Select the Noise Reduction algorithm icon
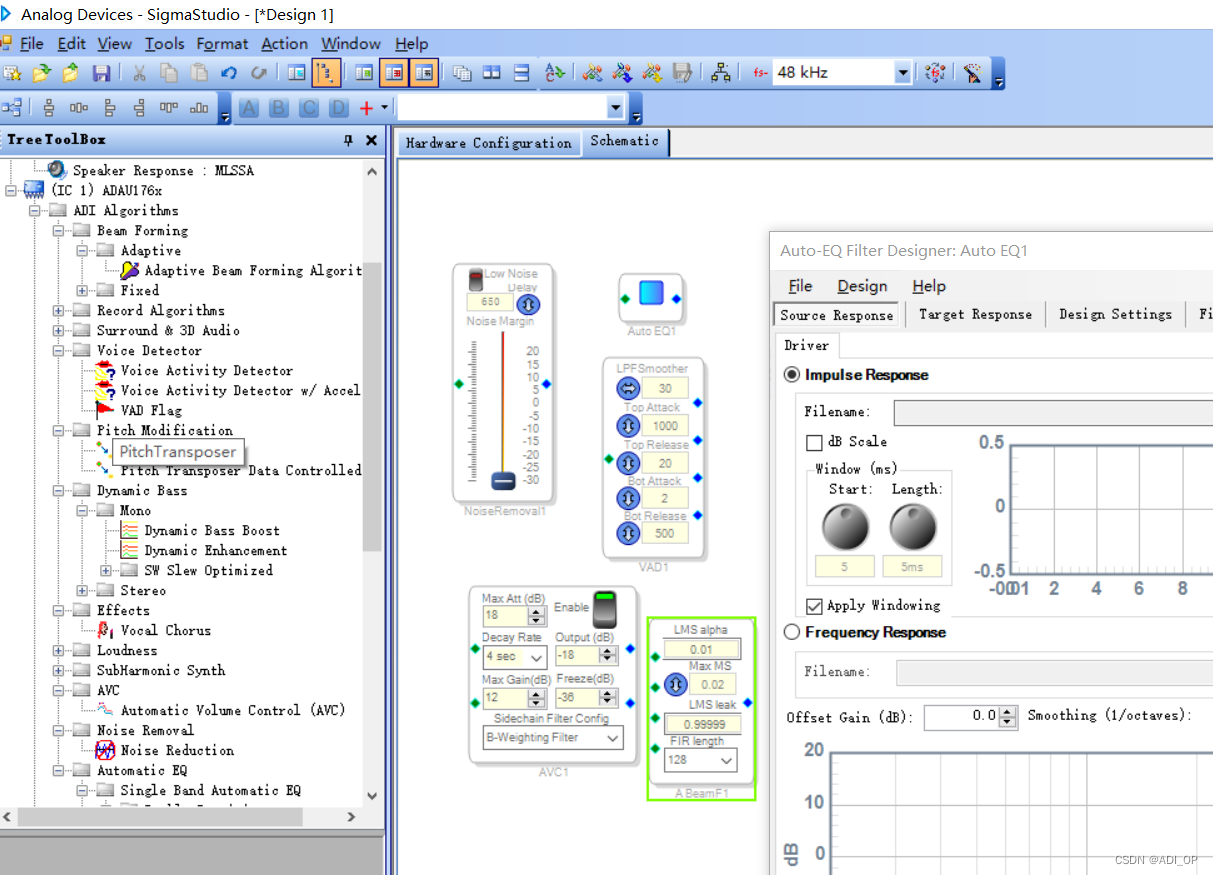1213x875 pixels. [106, 750]
